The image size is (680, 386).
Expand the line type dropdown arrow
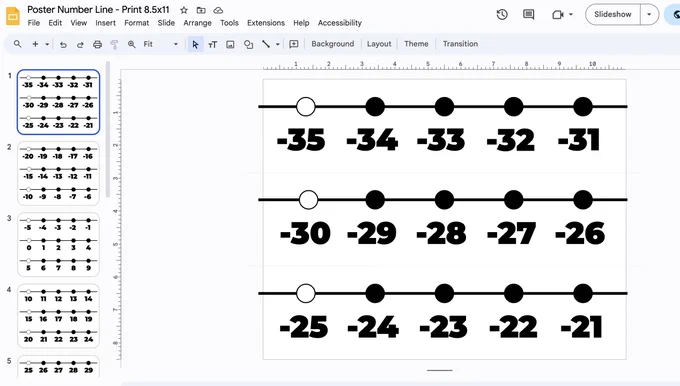(x=278, y=44)
